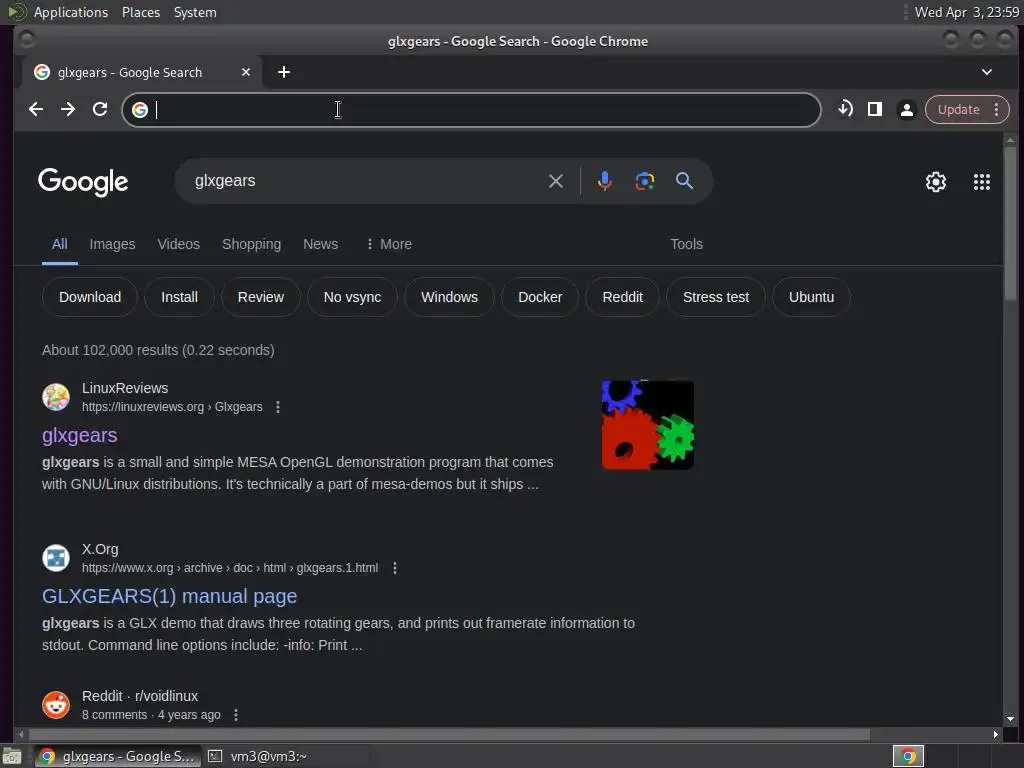
Task: Go forward using the browser forward arrow
Action: [68, 109]
